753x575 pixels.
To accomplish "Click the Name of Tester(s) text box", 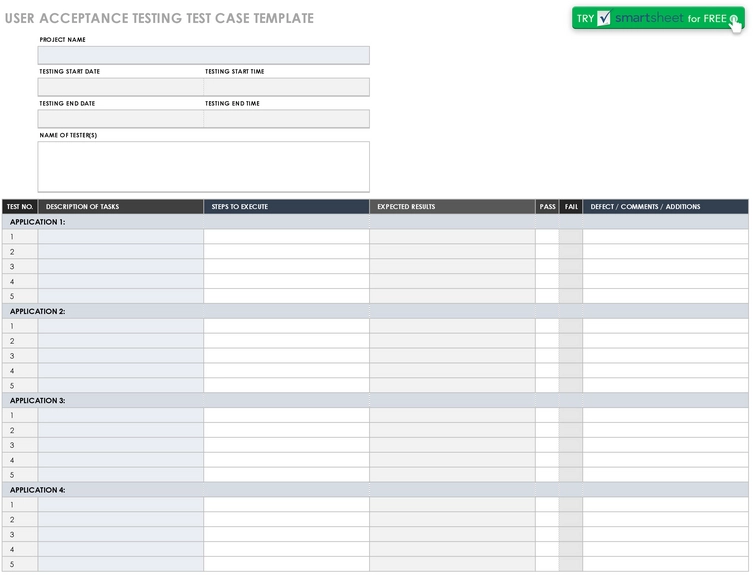I will [x=204, y=167].
